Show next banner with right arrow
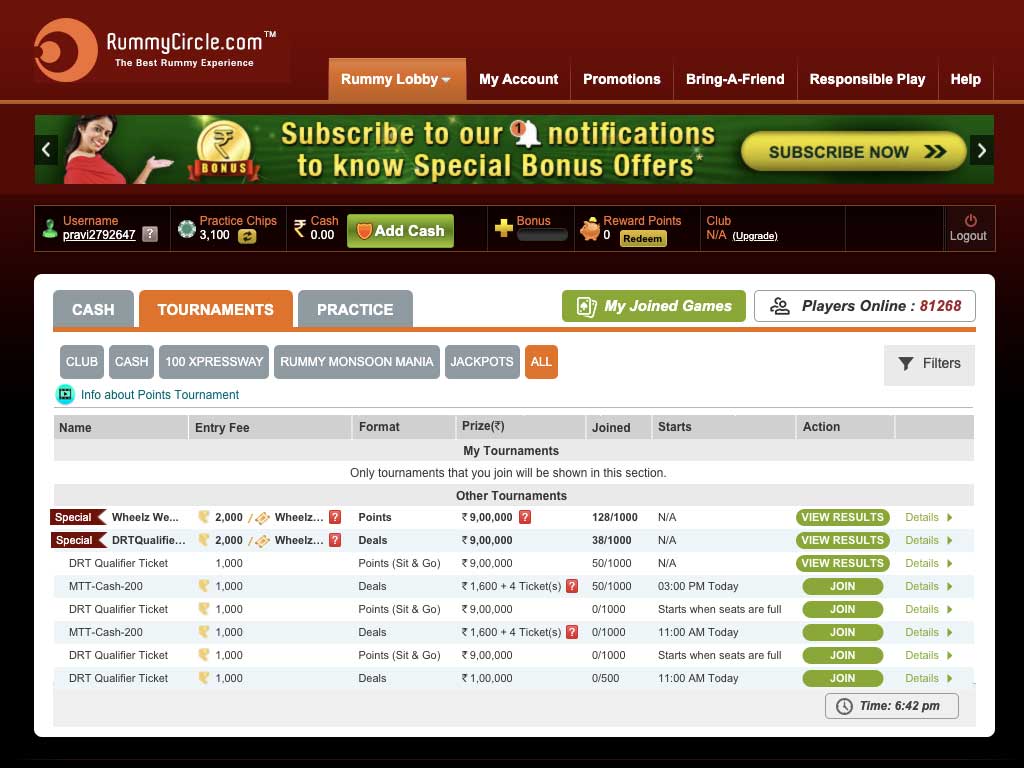 (x=982, y=150)
